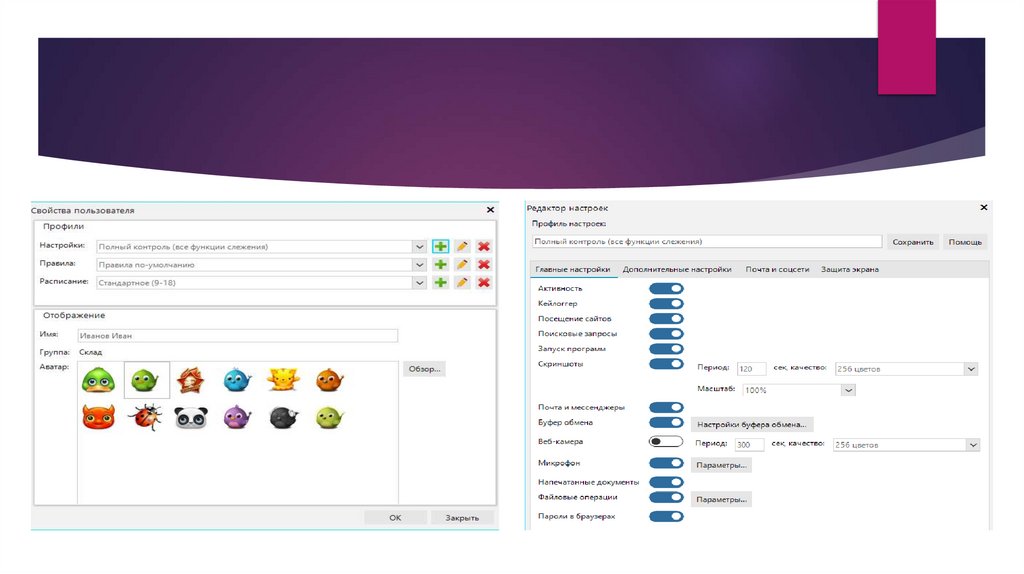The image size is (1024, 574).
Task: Open Дополнительные настройки tab
Action: pyautogui.click(x=677, y=269)
